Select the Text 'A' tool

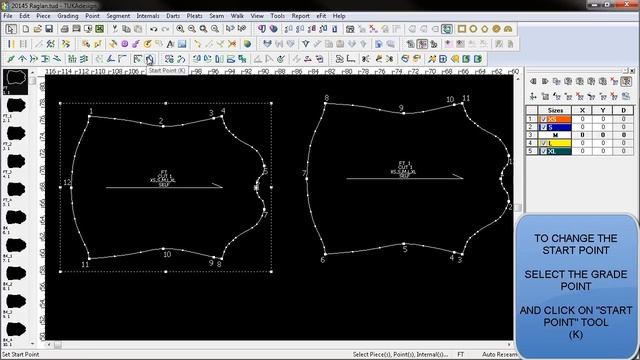click(170, 44)
